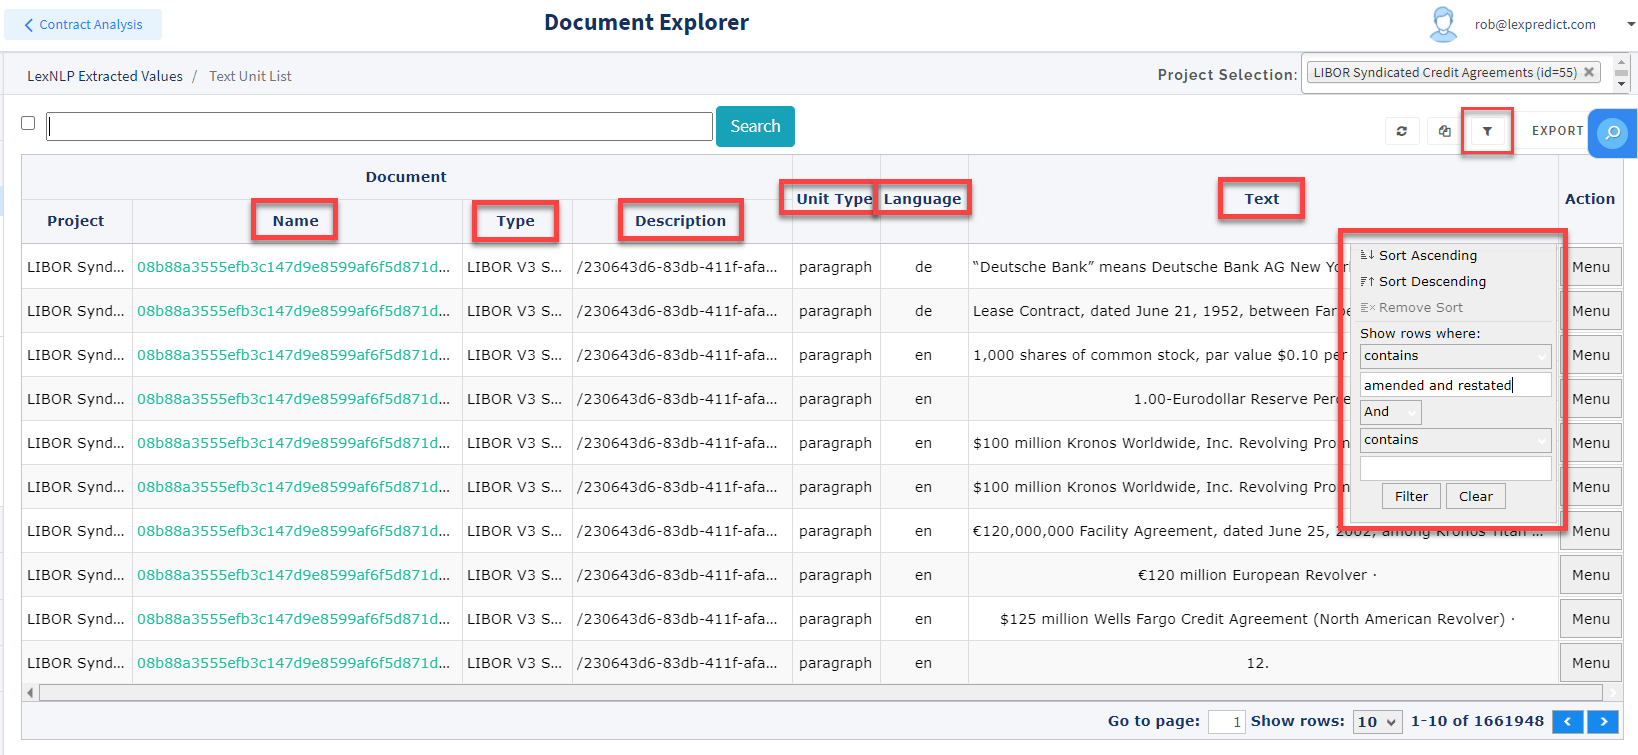Go to the next page arrow

point(1603,721)
